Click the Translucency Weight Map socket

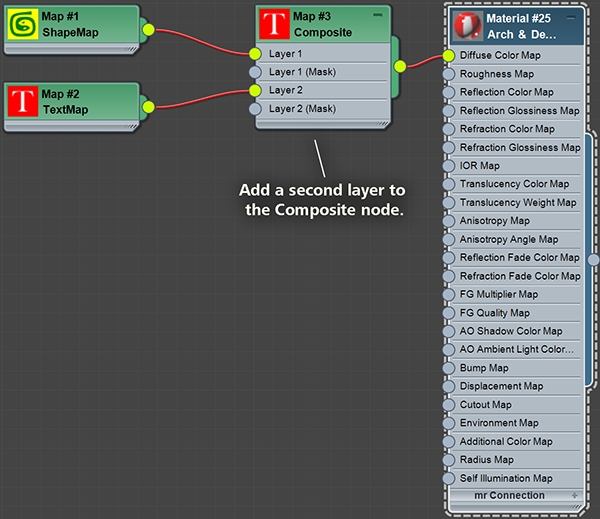[x=449, y=202]
